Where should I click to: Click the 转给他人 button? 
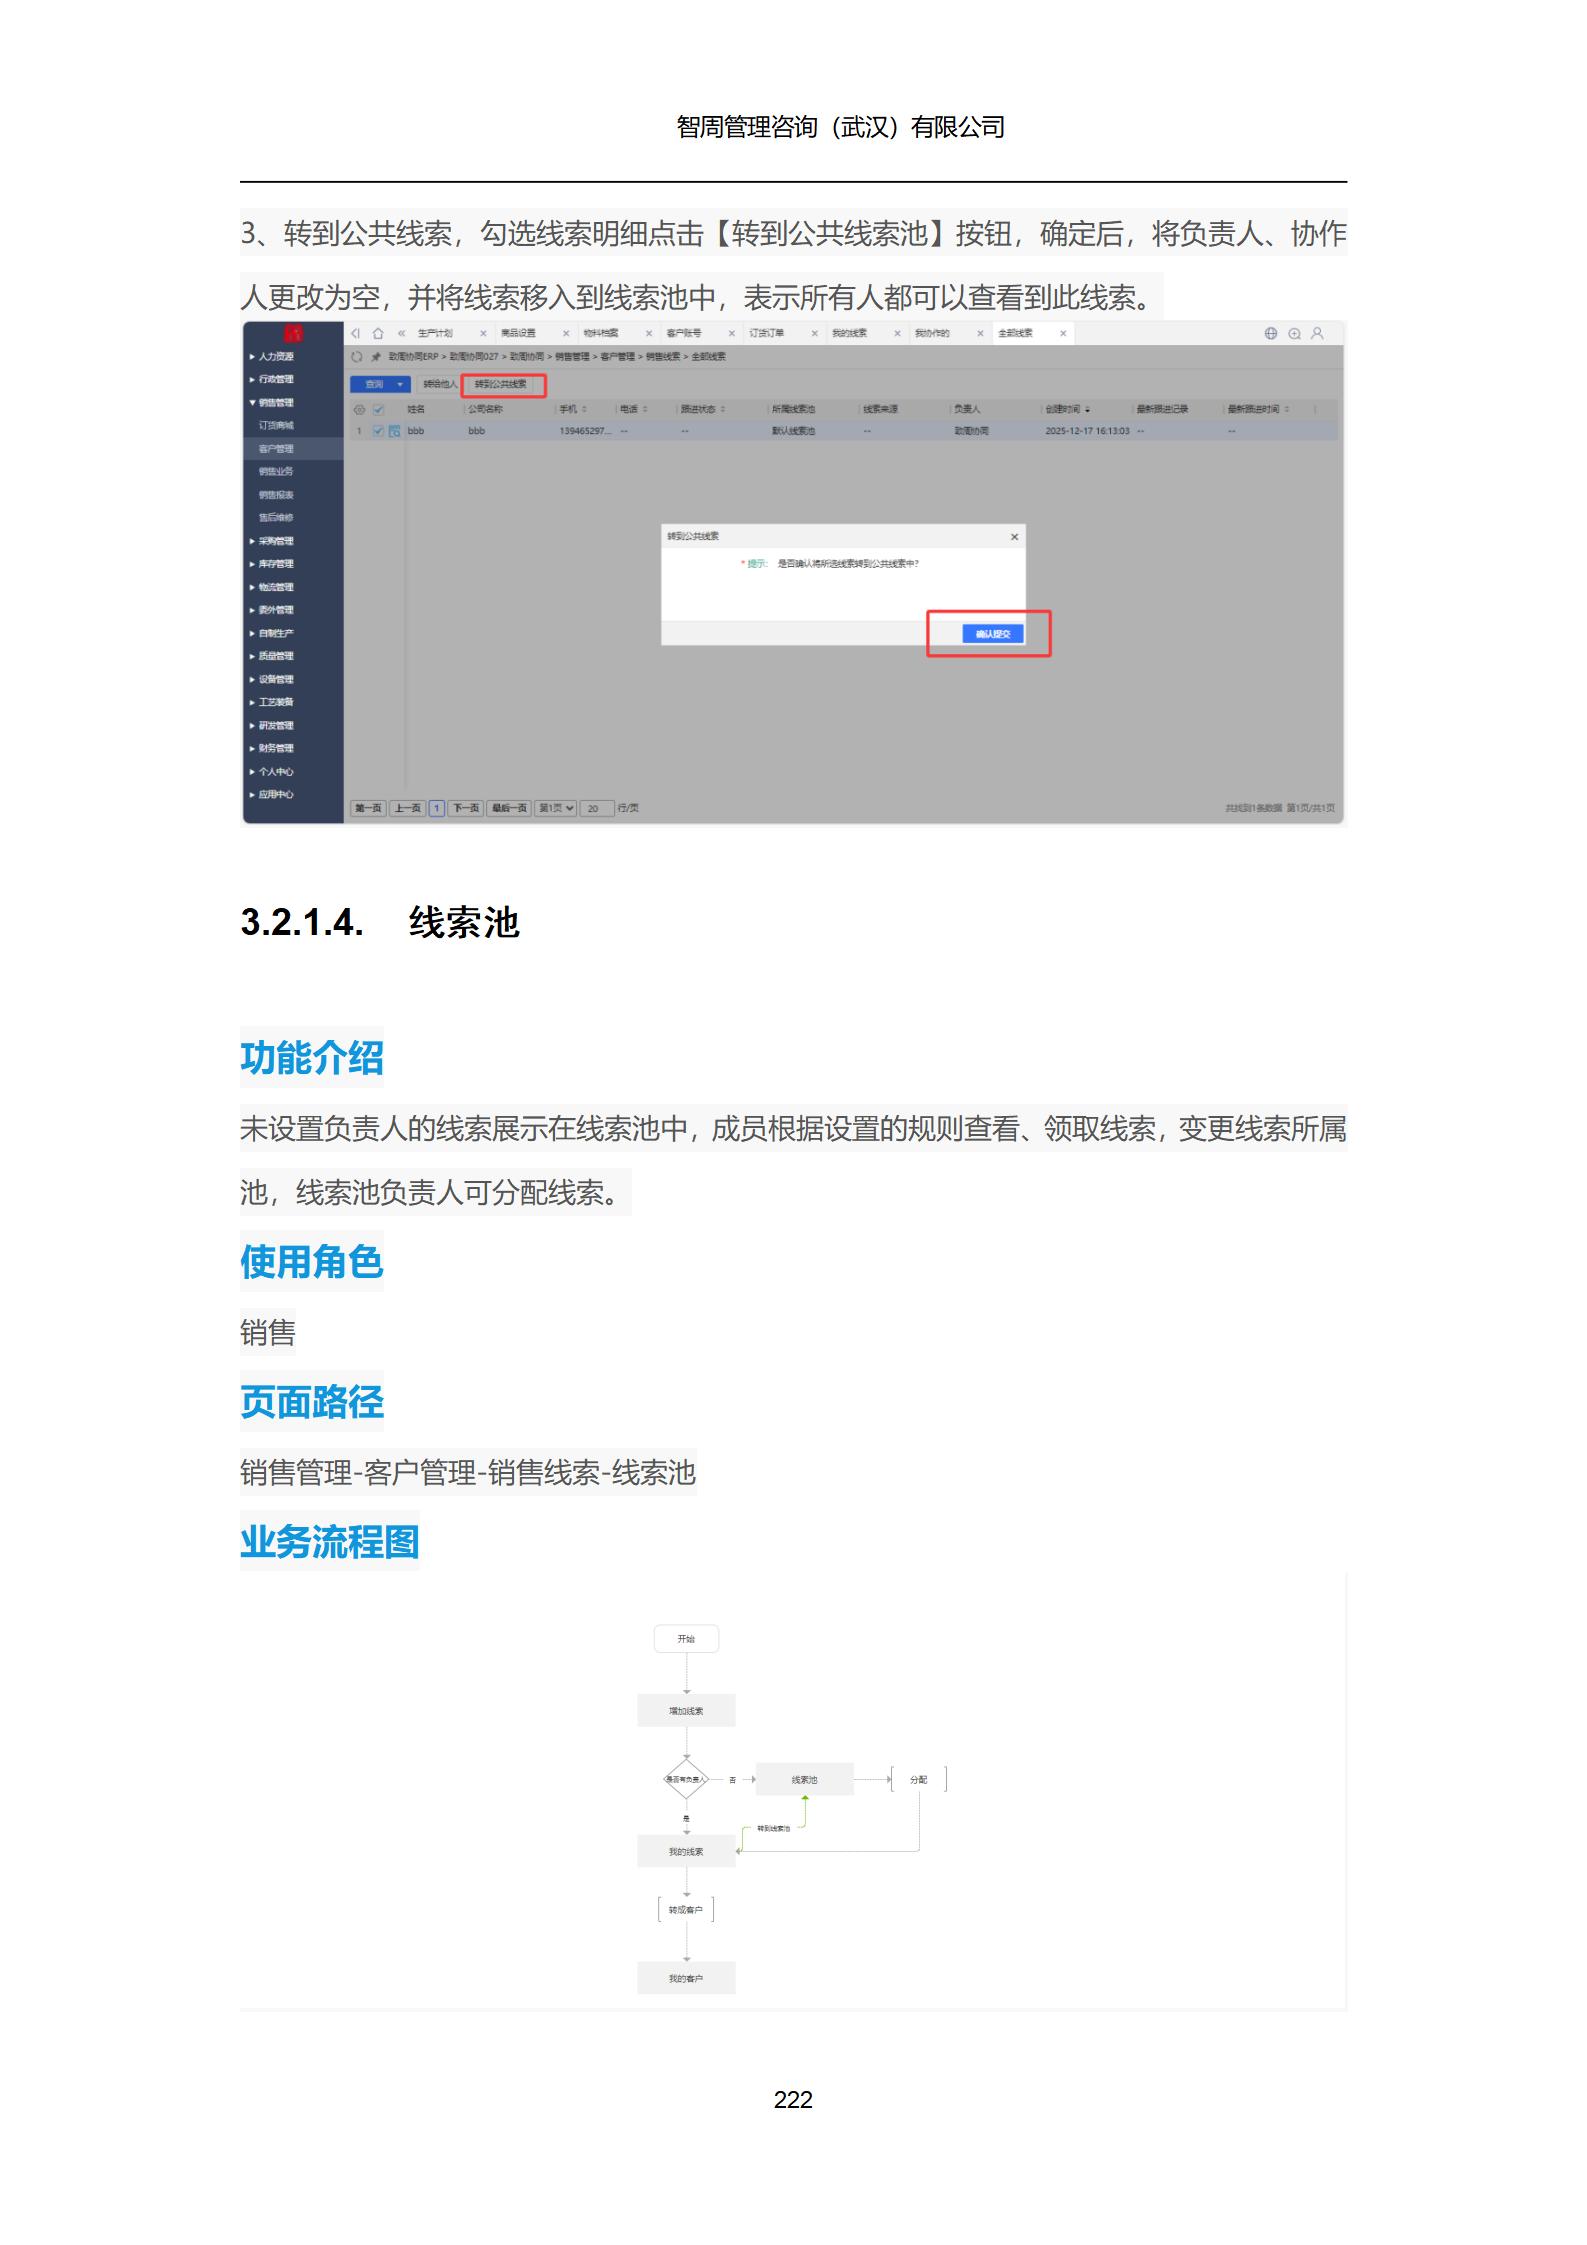[x=440, y=384]
